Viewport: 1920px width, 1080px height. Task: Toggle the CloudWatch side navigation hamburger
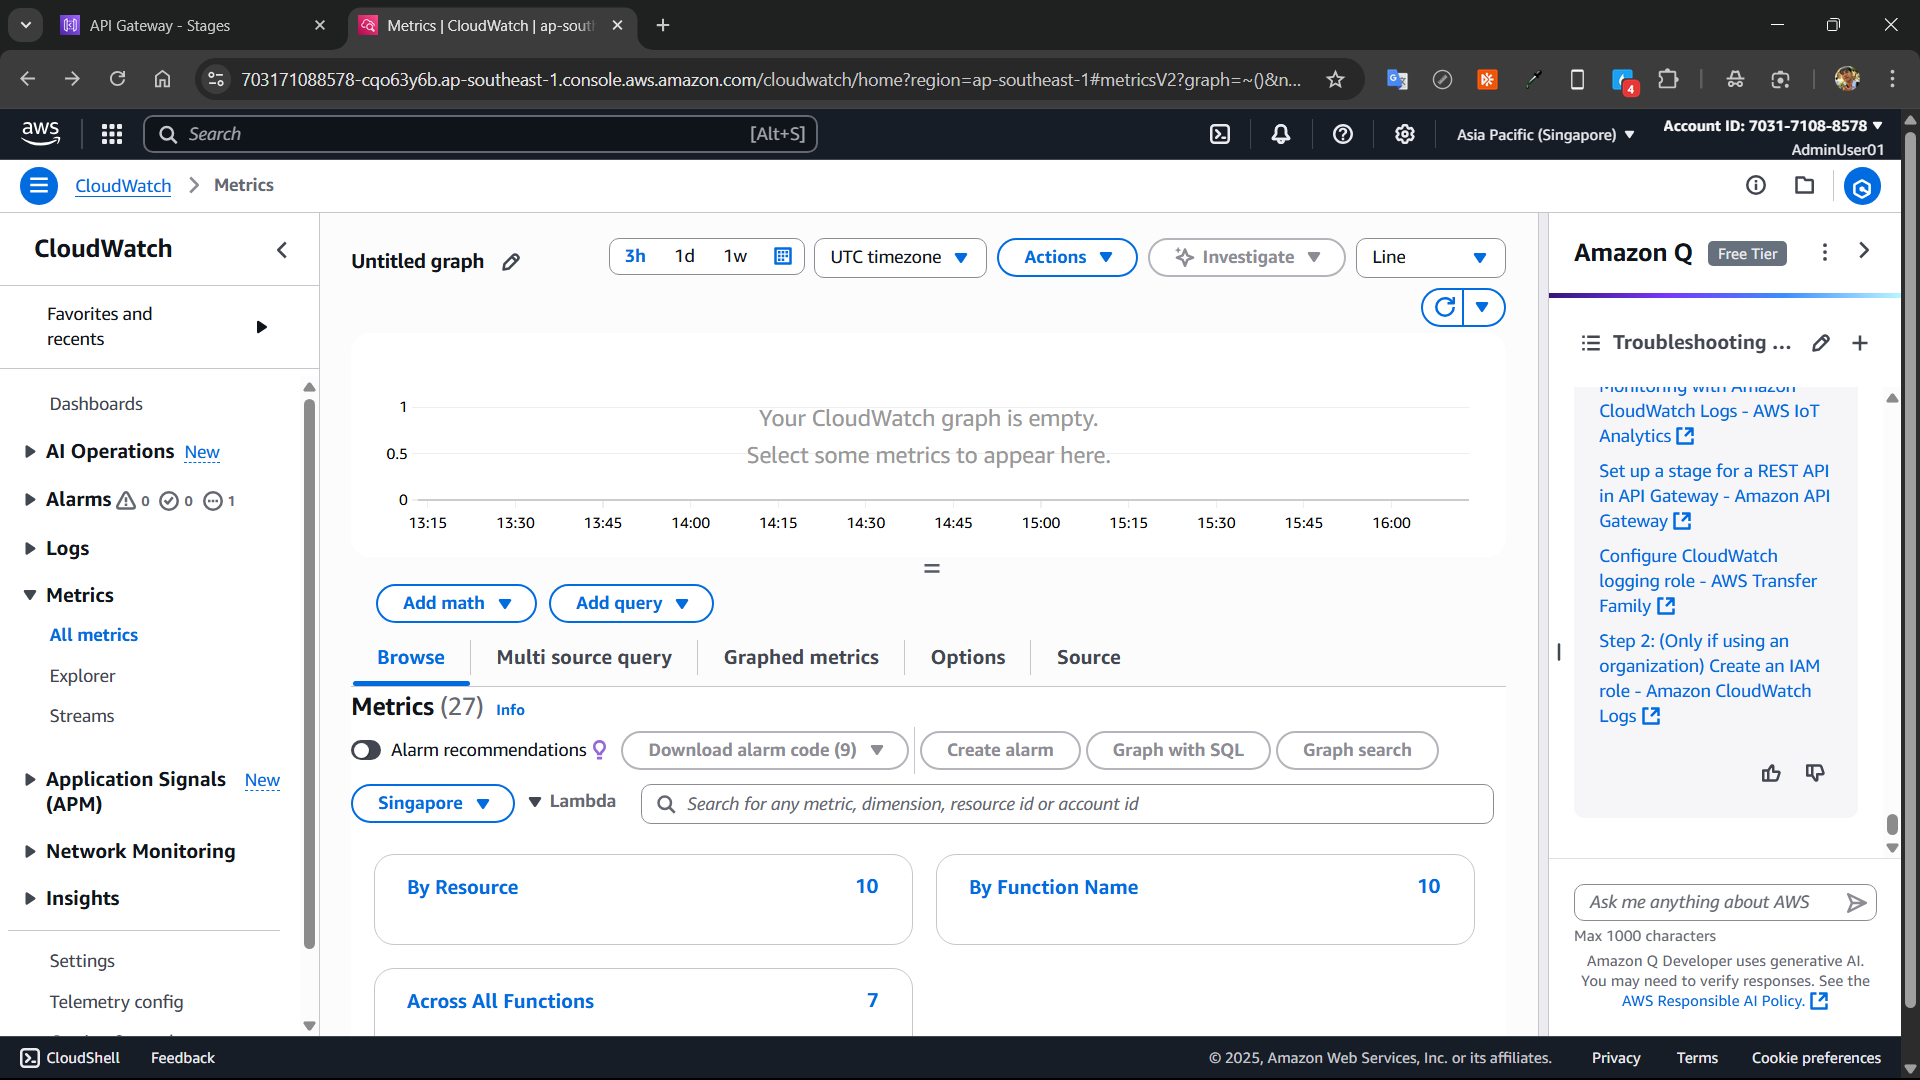(x=39, y=186)
